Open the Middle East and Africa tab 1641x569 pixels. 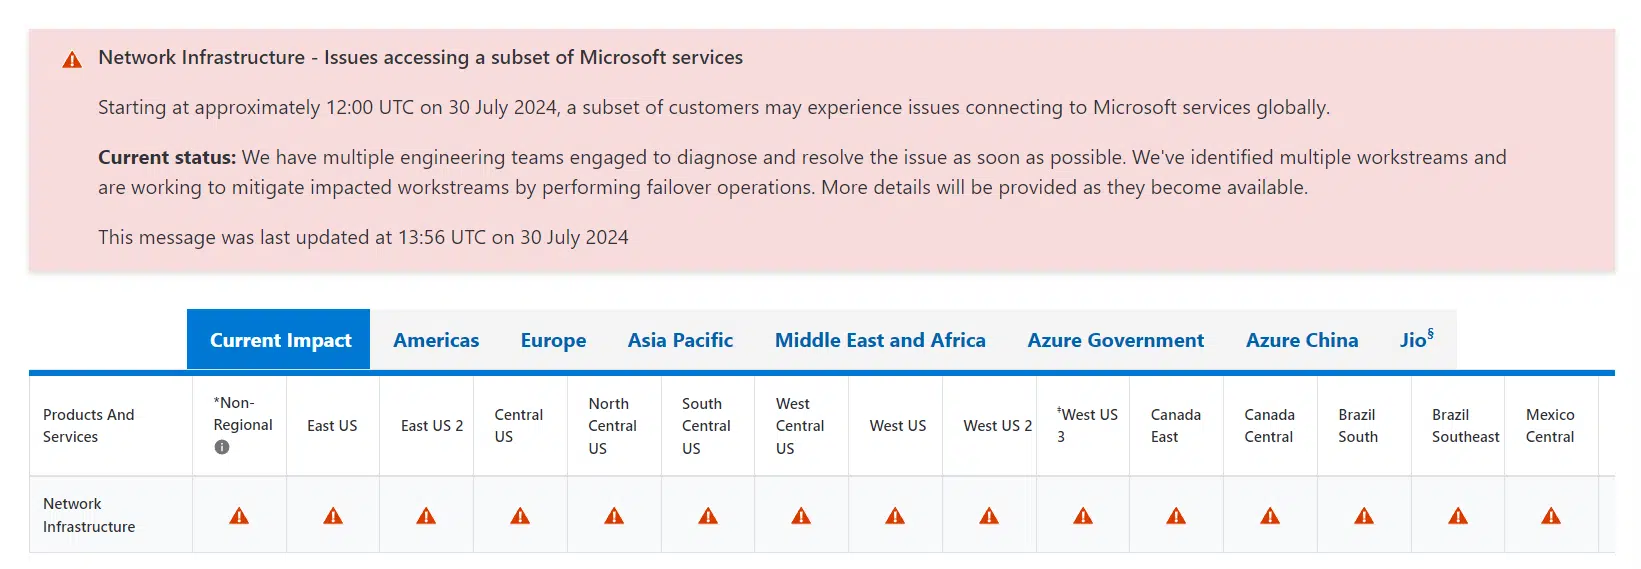click(880, 340)
